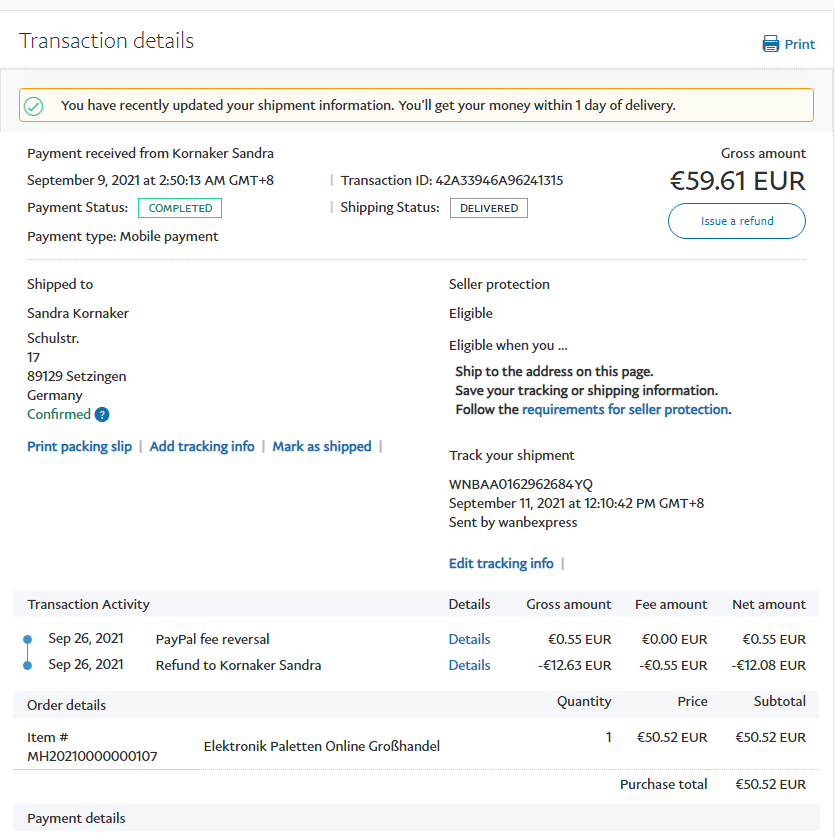
Task: Click the Payment details section header
Action: [x=77, y=818]
